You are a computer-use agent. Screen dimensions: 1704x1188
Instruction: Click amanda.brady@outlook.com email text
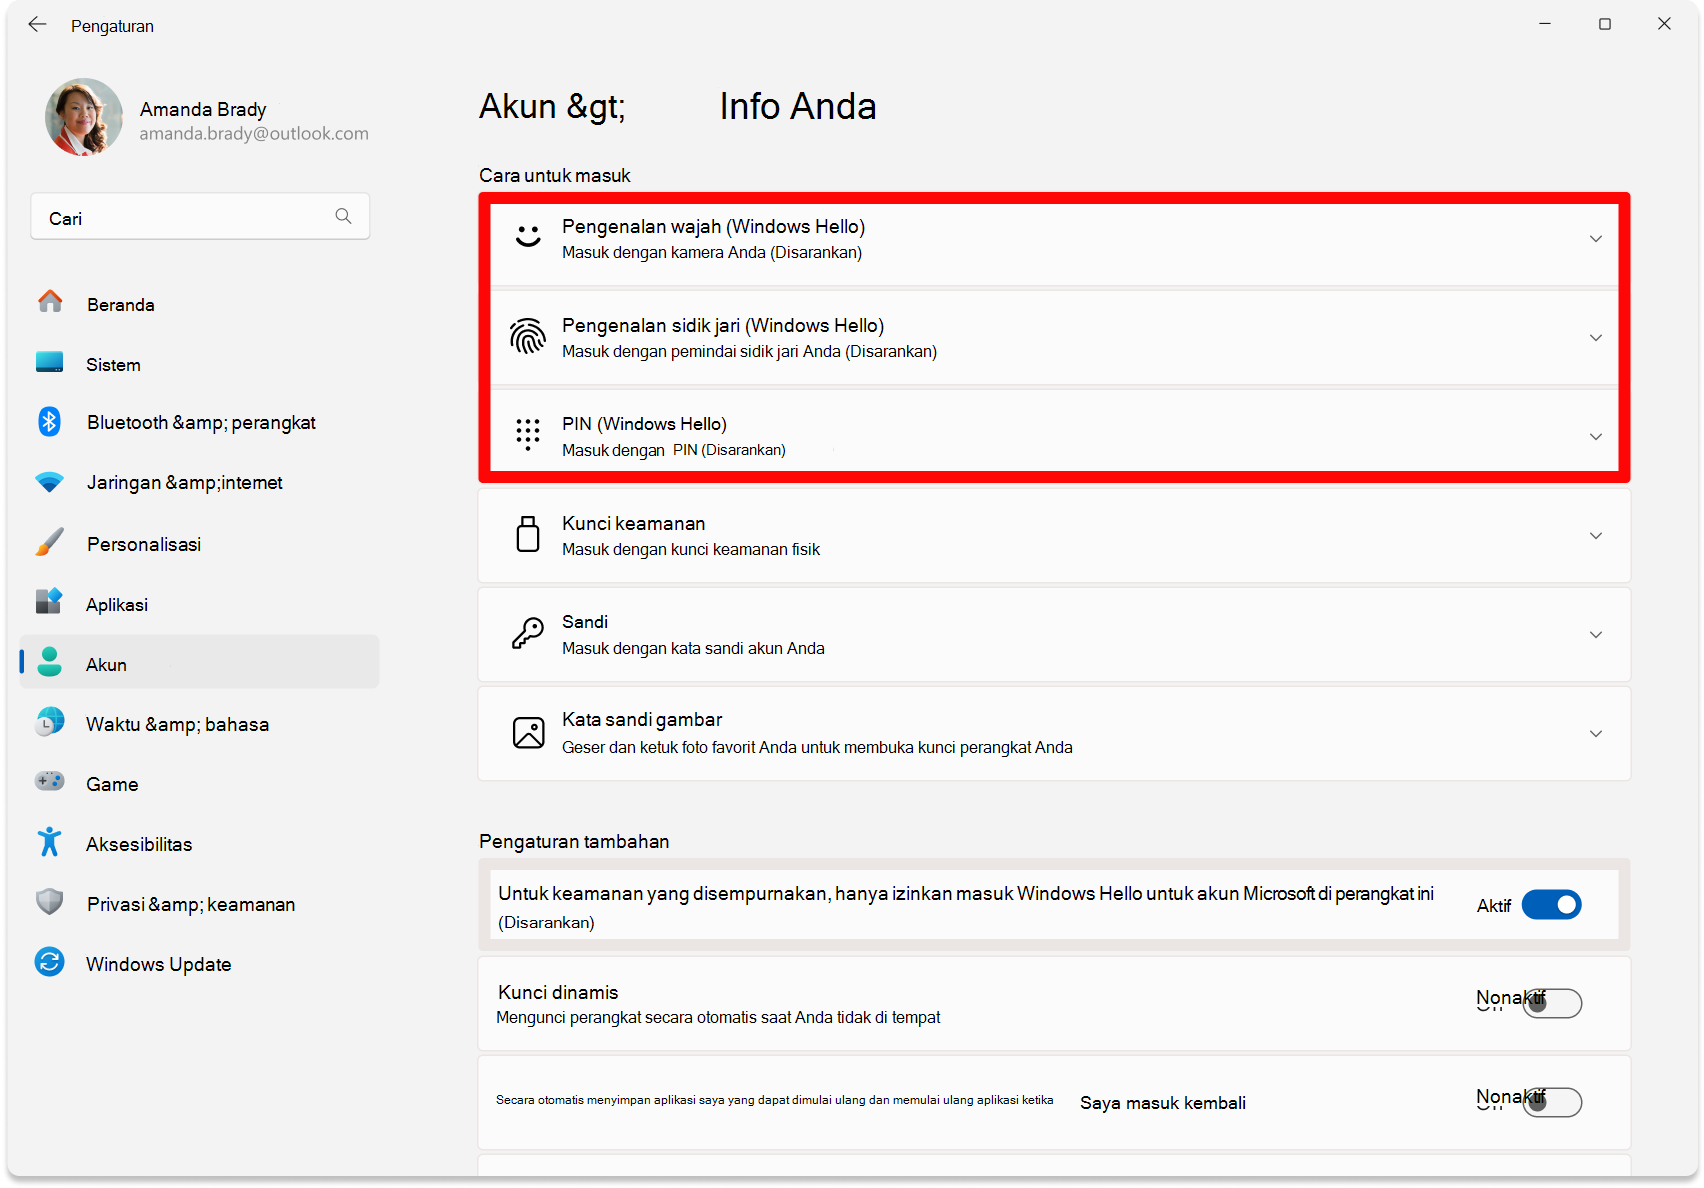tap(254, 134)
